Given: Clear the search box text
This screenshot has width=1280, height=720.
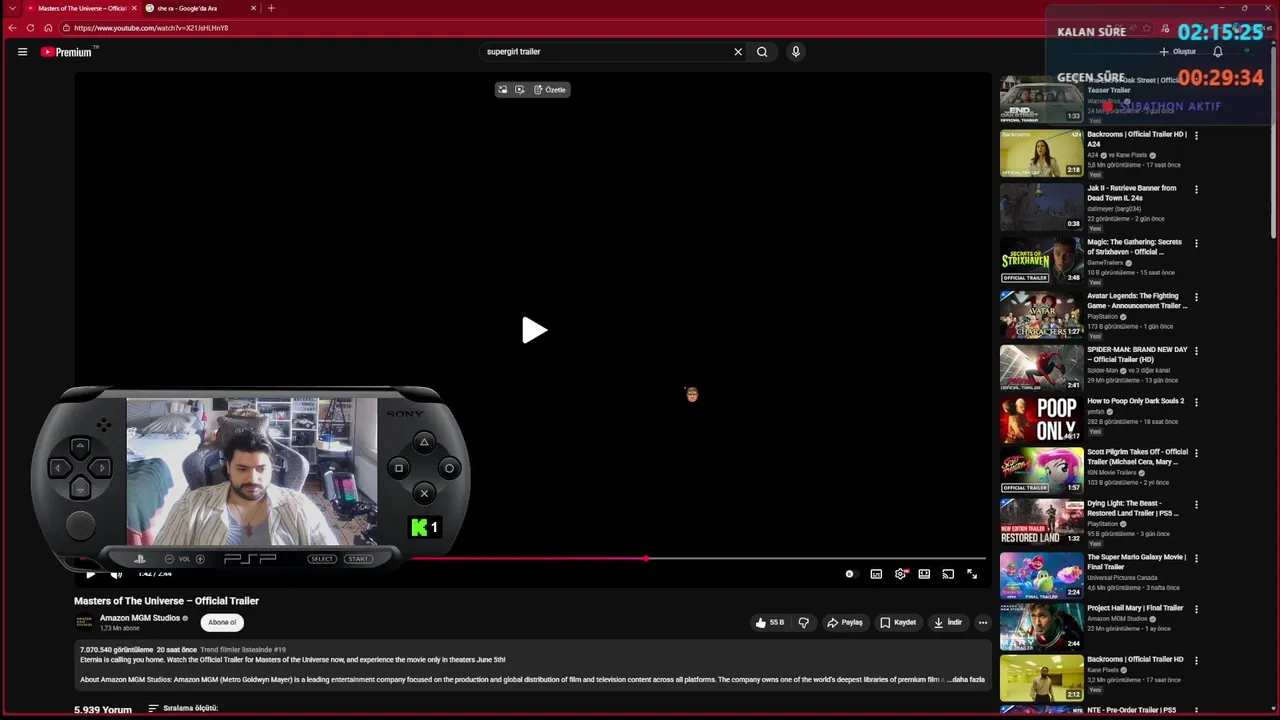Looking at the screenshot, I should 738,52.
